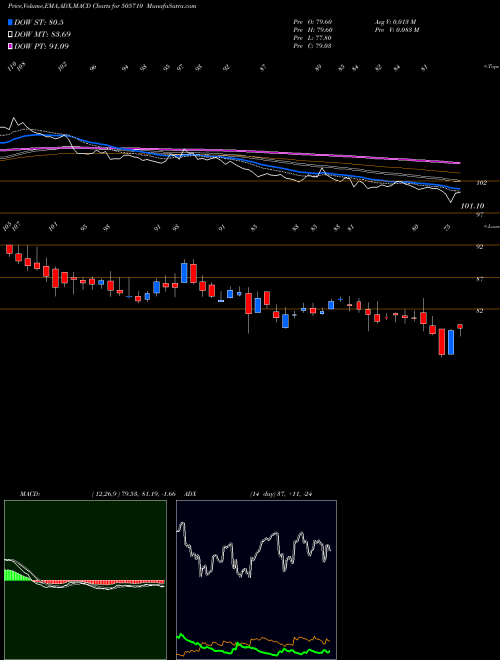Select the 'DOW PT: 91.09' legend label

pos(41,46)
